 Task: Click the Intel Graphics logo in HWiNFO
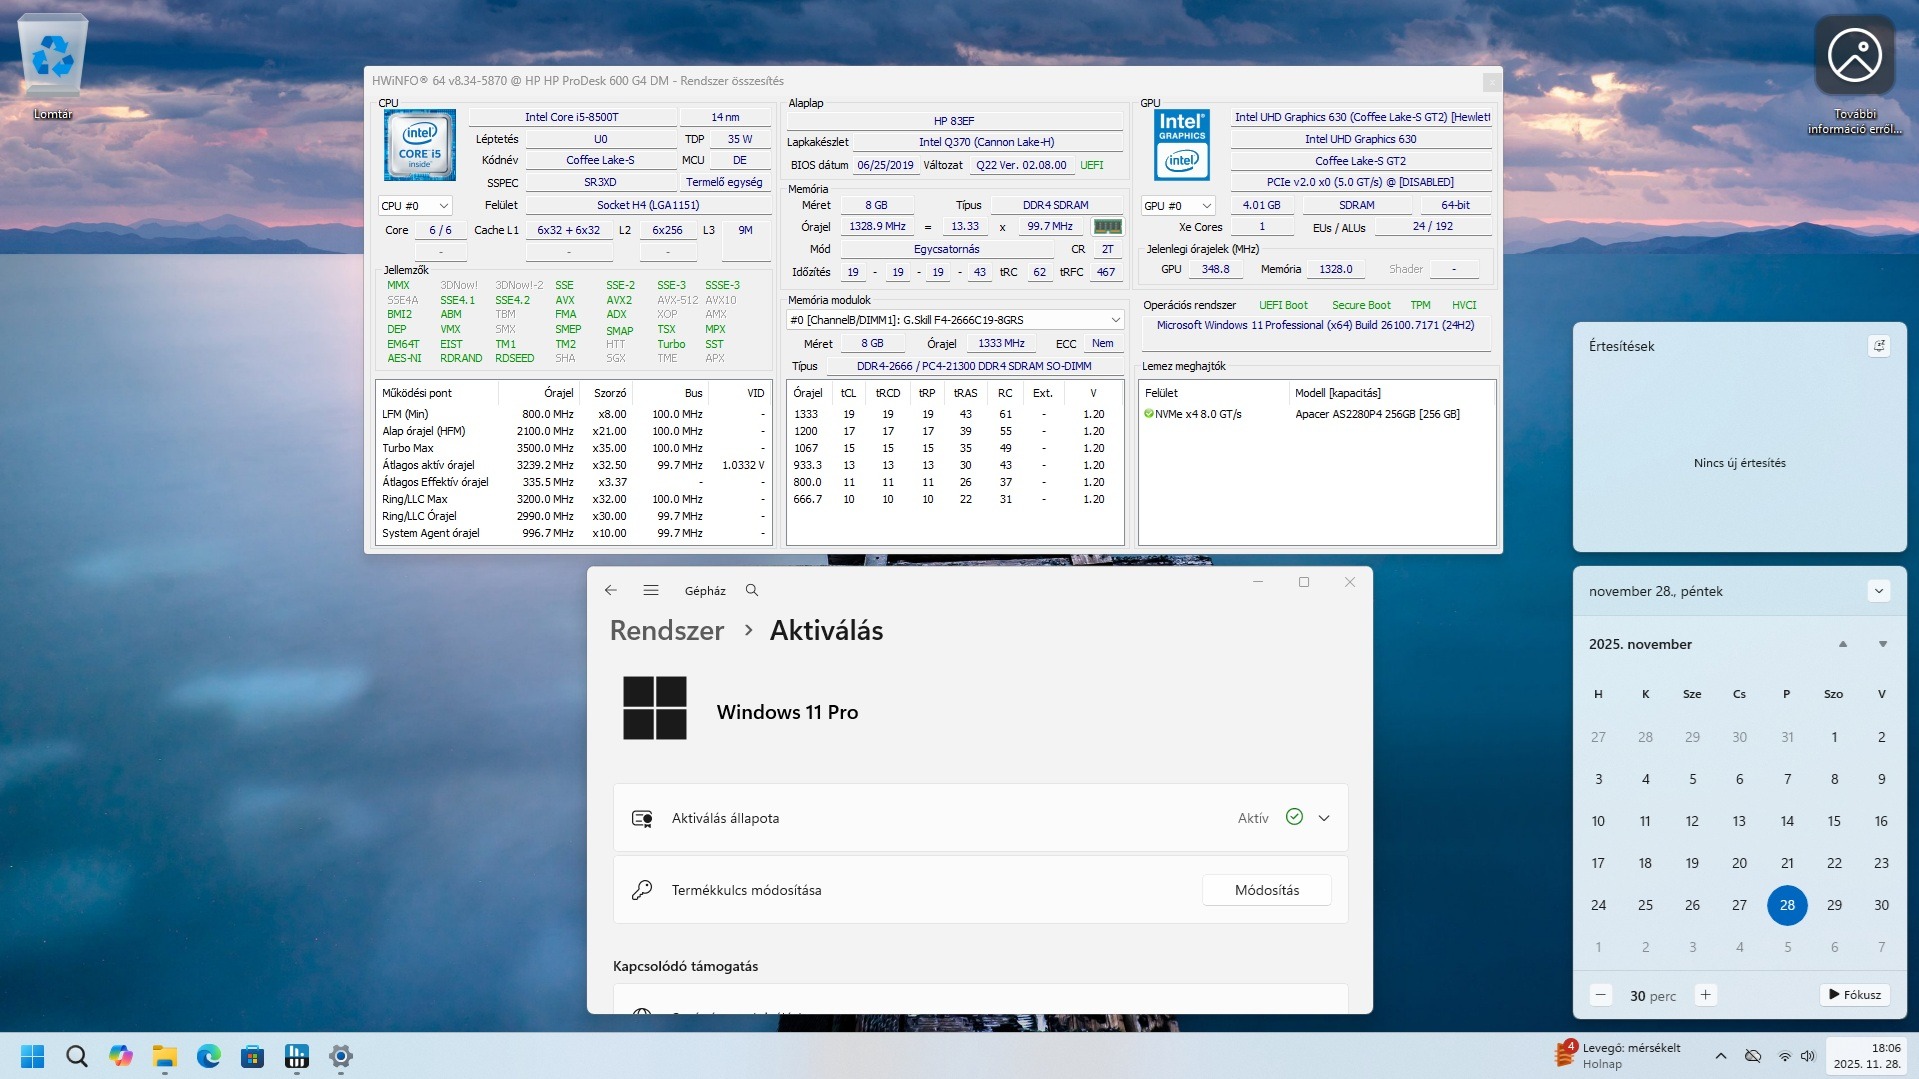click(1182, 146)
